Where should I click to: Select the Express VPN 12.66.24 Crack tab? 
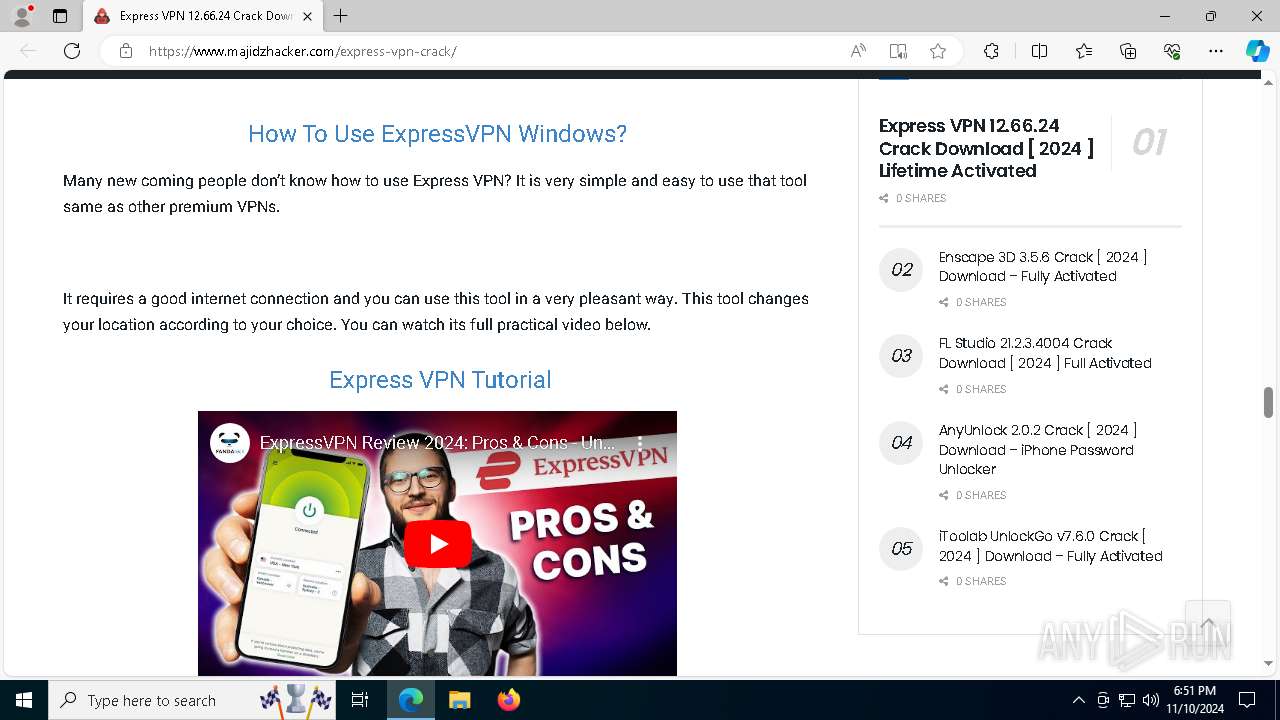click(203, 16)
